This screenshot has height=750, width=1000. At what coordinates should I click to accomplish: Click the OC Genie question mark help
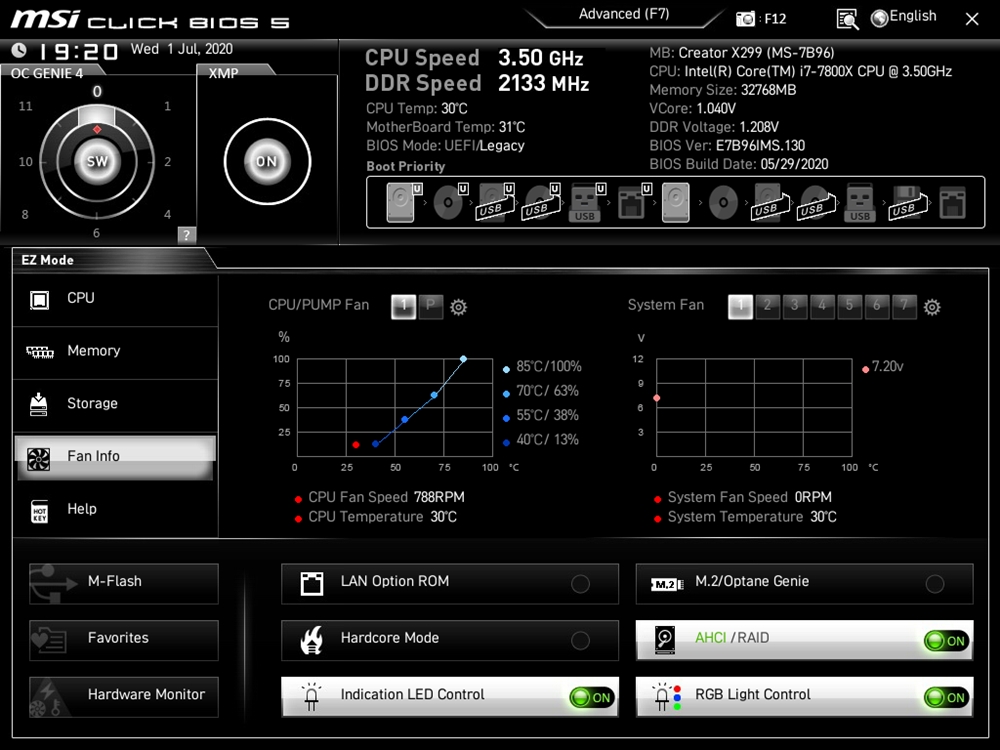pyautogui.click(x=186, y=234)
